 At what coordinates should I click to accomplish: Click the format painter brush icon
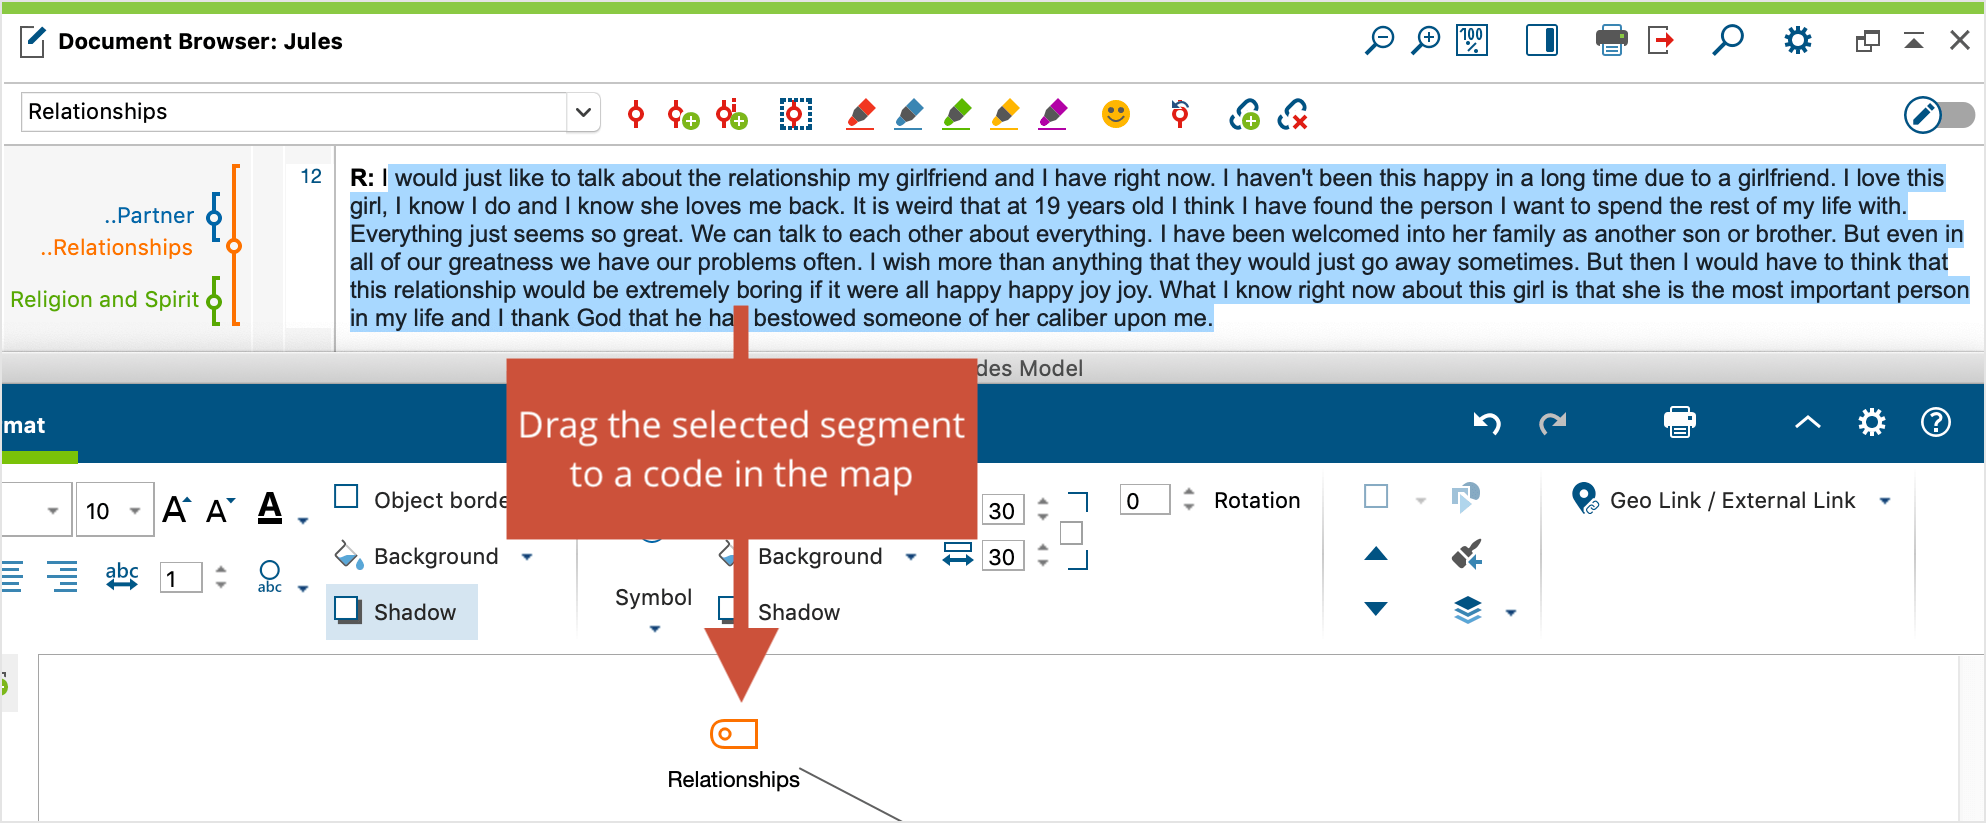tap(1467, 554)
